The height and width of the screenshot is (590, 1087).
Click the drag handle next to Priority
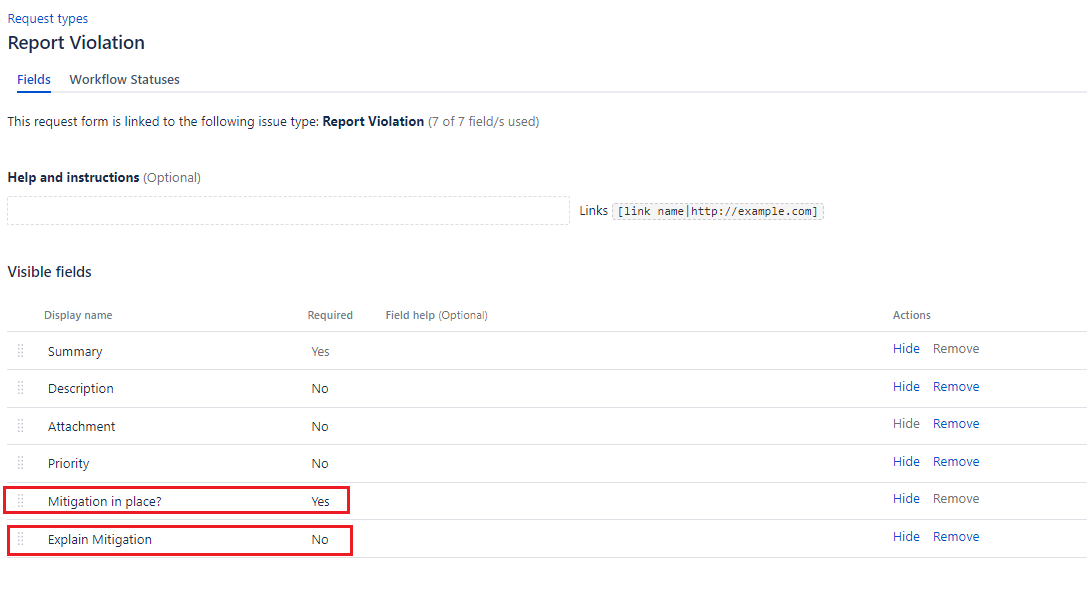pos(20,463)
